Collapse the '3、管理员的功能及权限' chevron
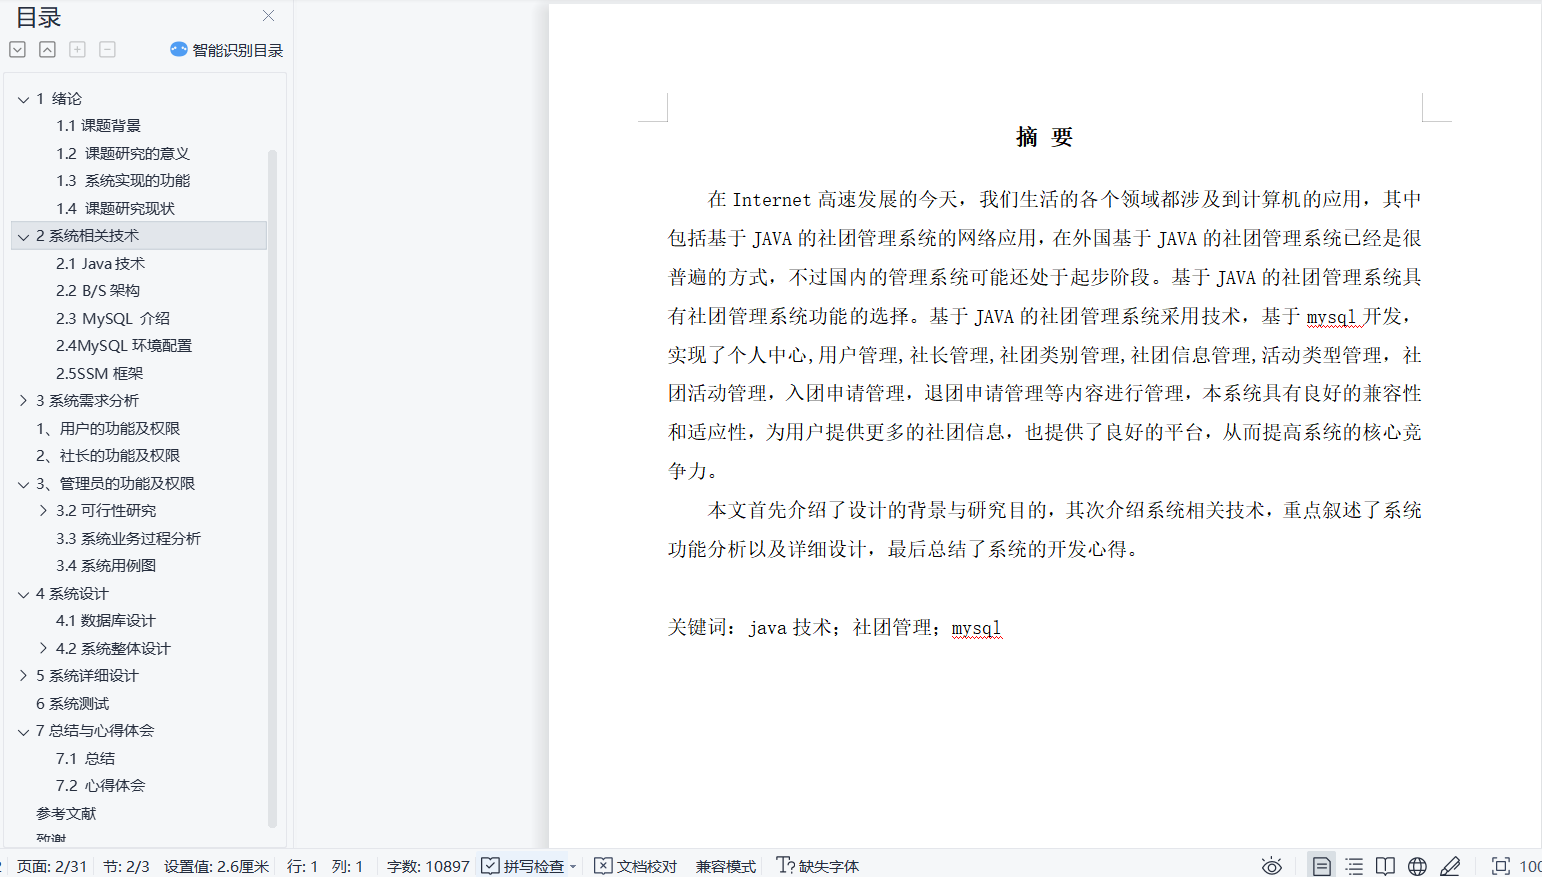The image size is (1542, 877). click(23, 484)
